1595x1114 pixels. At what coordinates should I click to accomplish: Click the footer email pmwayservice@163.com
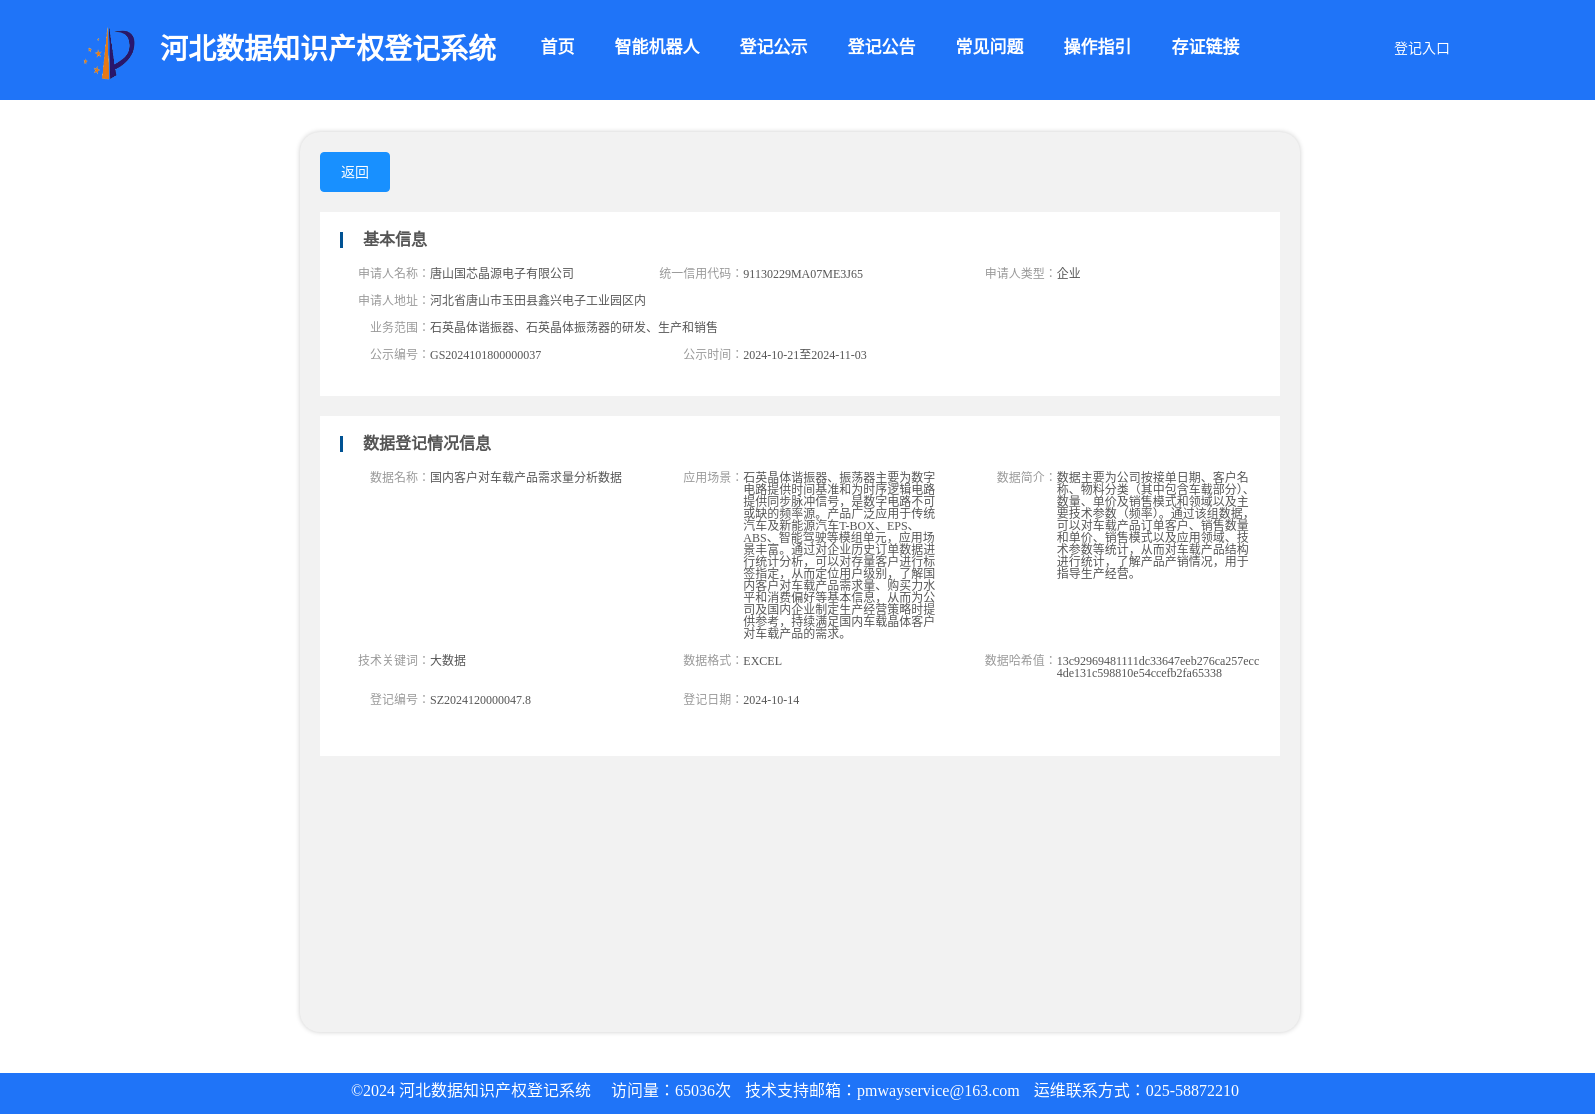[938, 1091]
